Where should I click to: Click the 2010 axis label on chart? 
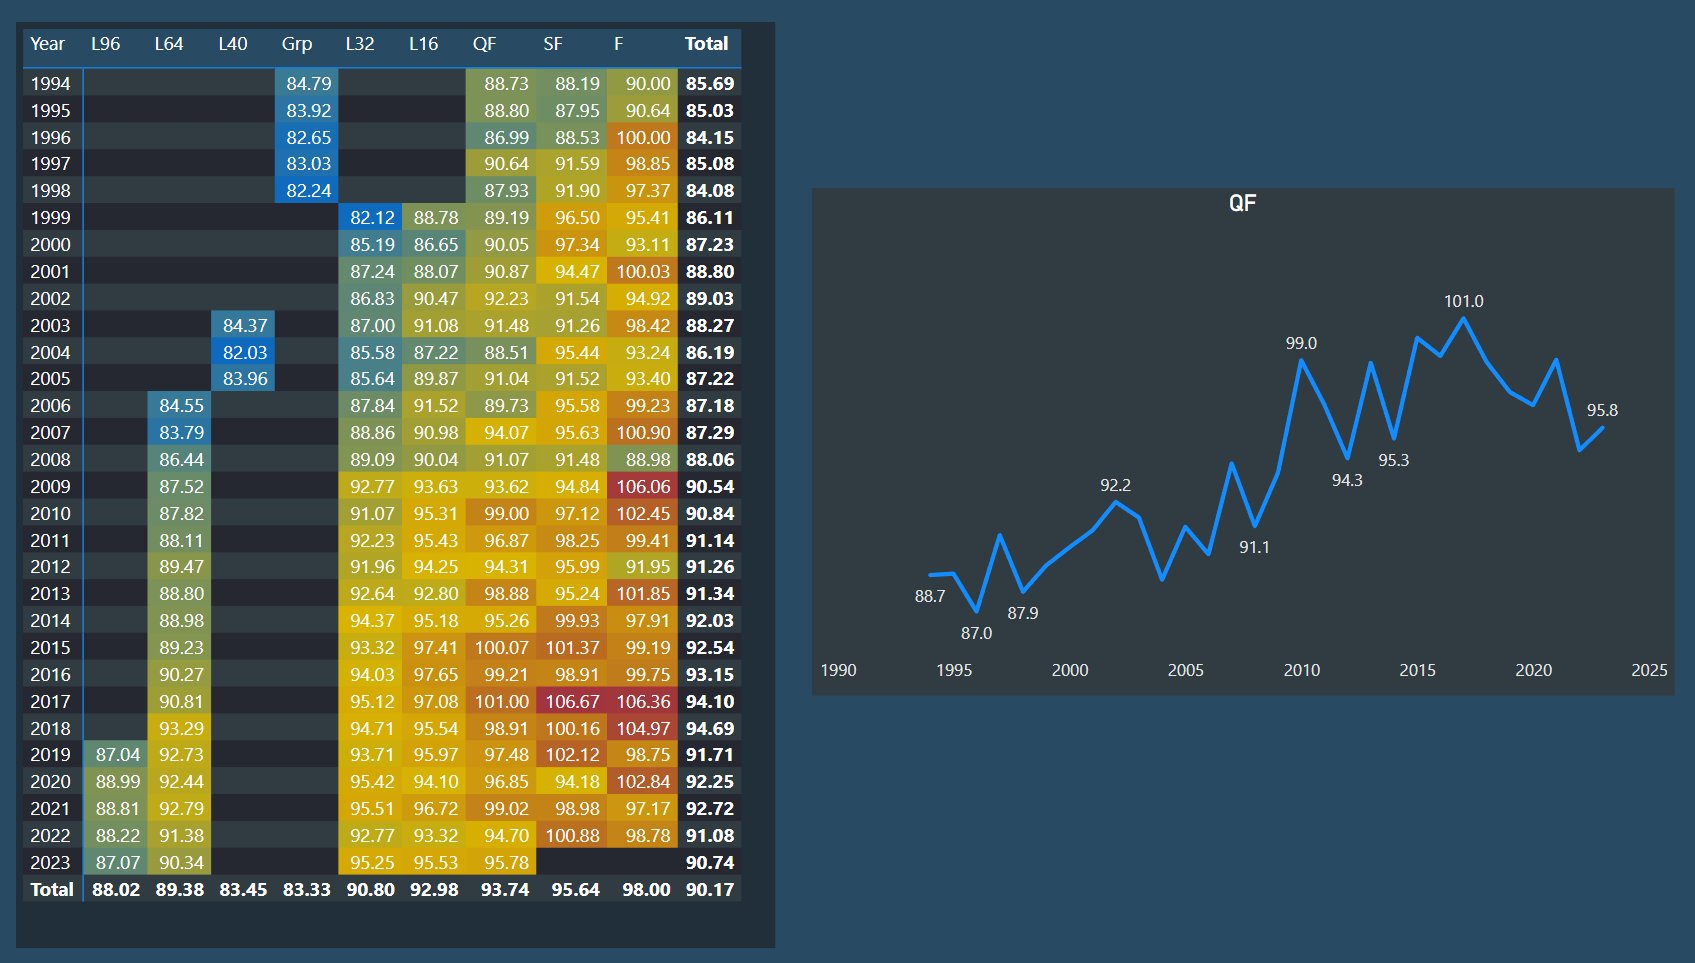[1301, 670]
